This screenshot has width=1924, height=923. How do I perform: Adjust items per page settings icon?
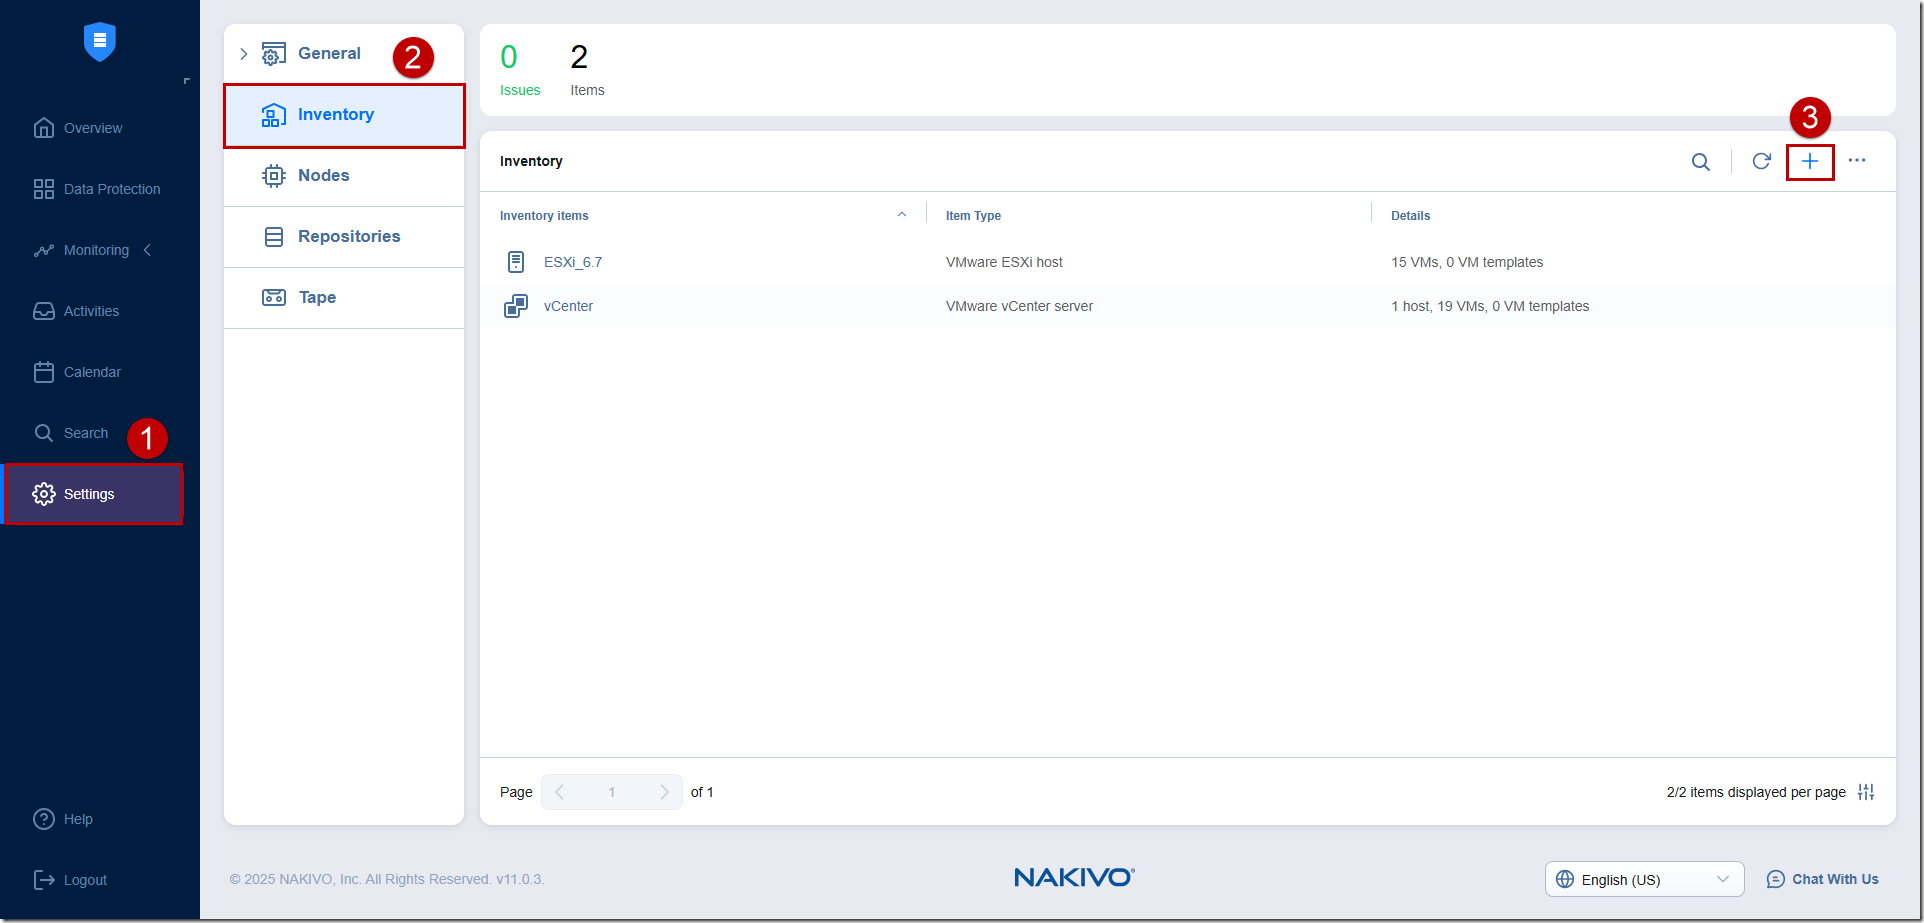pos(1866,792)
